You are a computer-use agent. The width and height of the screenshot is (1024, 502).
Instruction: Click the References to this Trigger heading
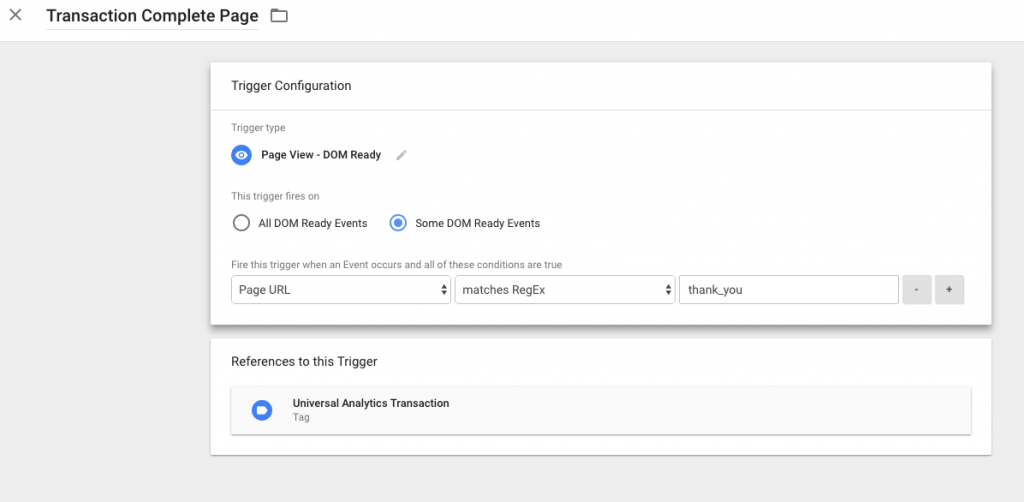tap(304, 361)
